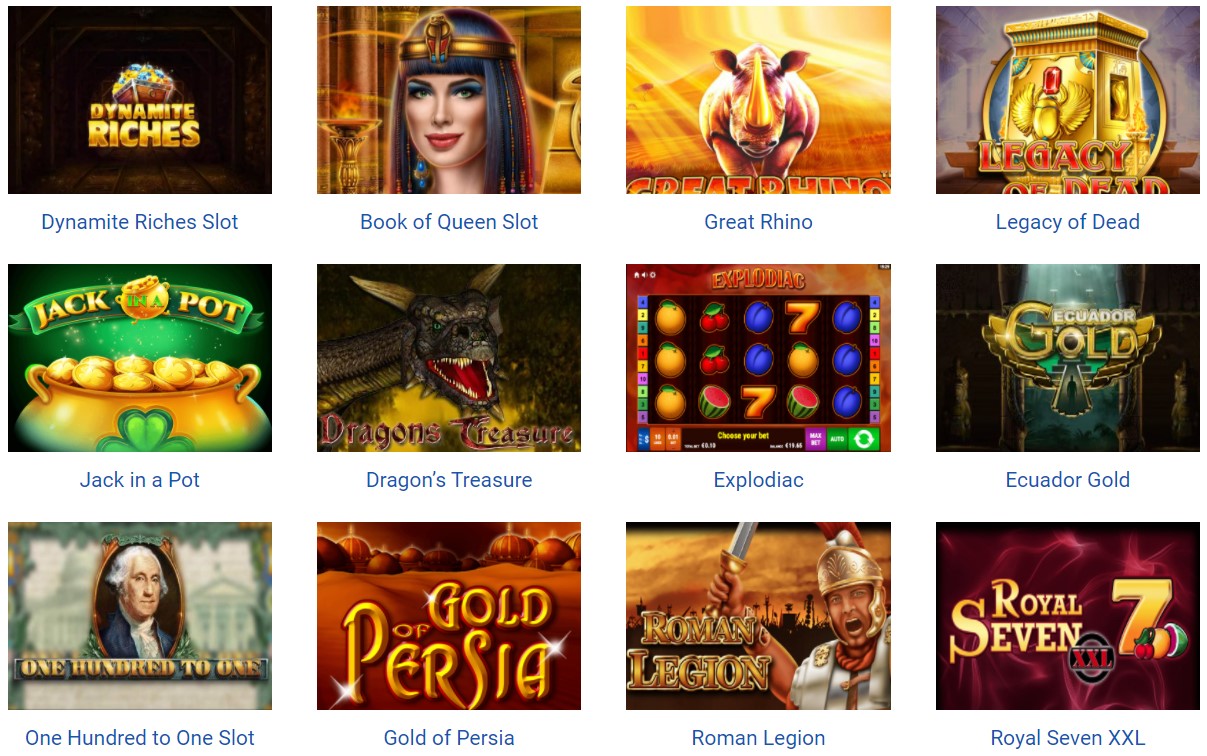Open the Legacy of Dead thumbnail
1207x756 pixels.
click(1068, 100)
